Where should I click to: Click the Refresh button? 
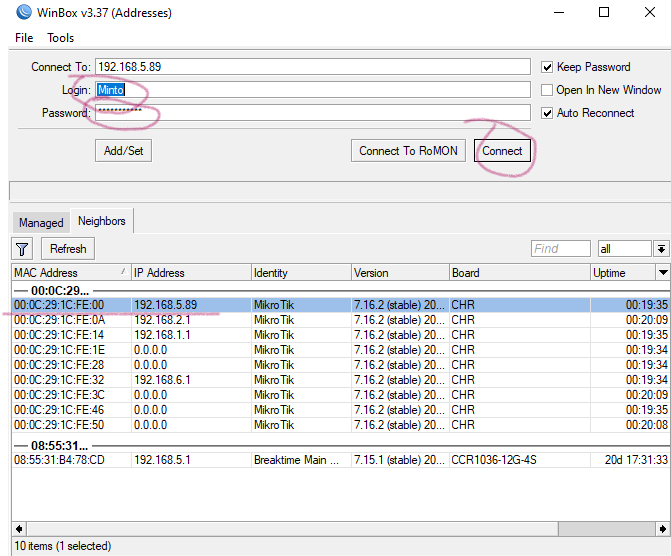68,249
